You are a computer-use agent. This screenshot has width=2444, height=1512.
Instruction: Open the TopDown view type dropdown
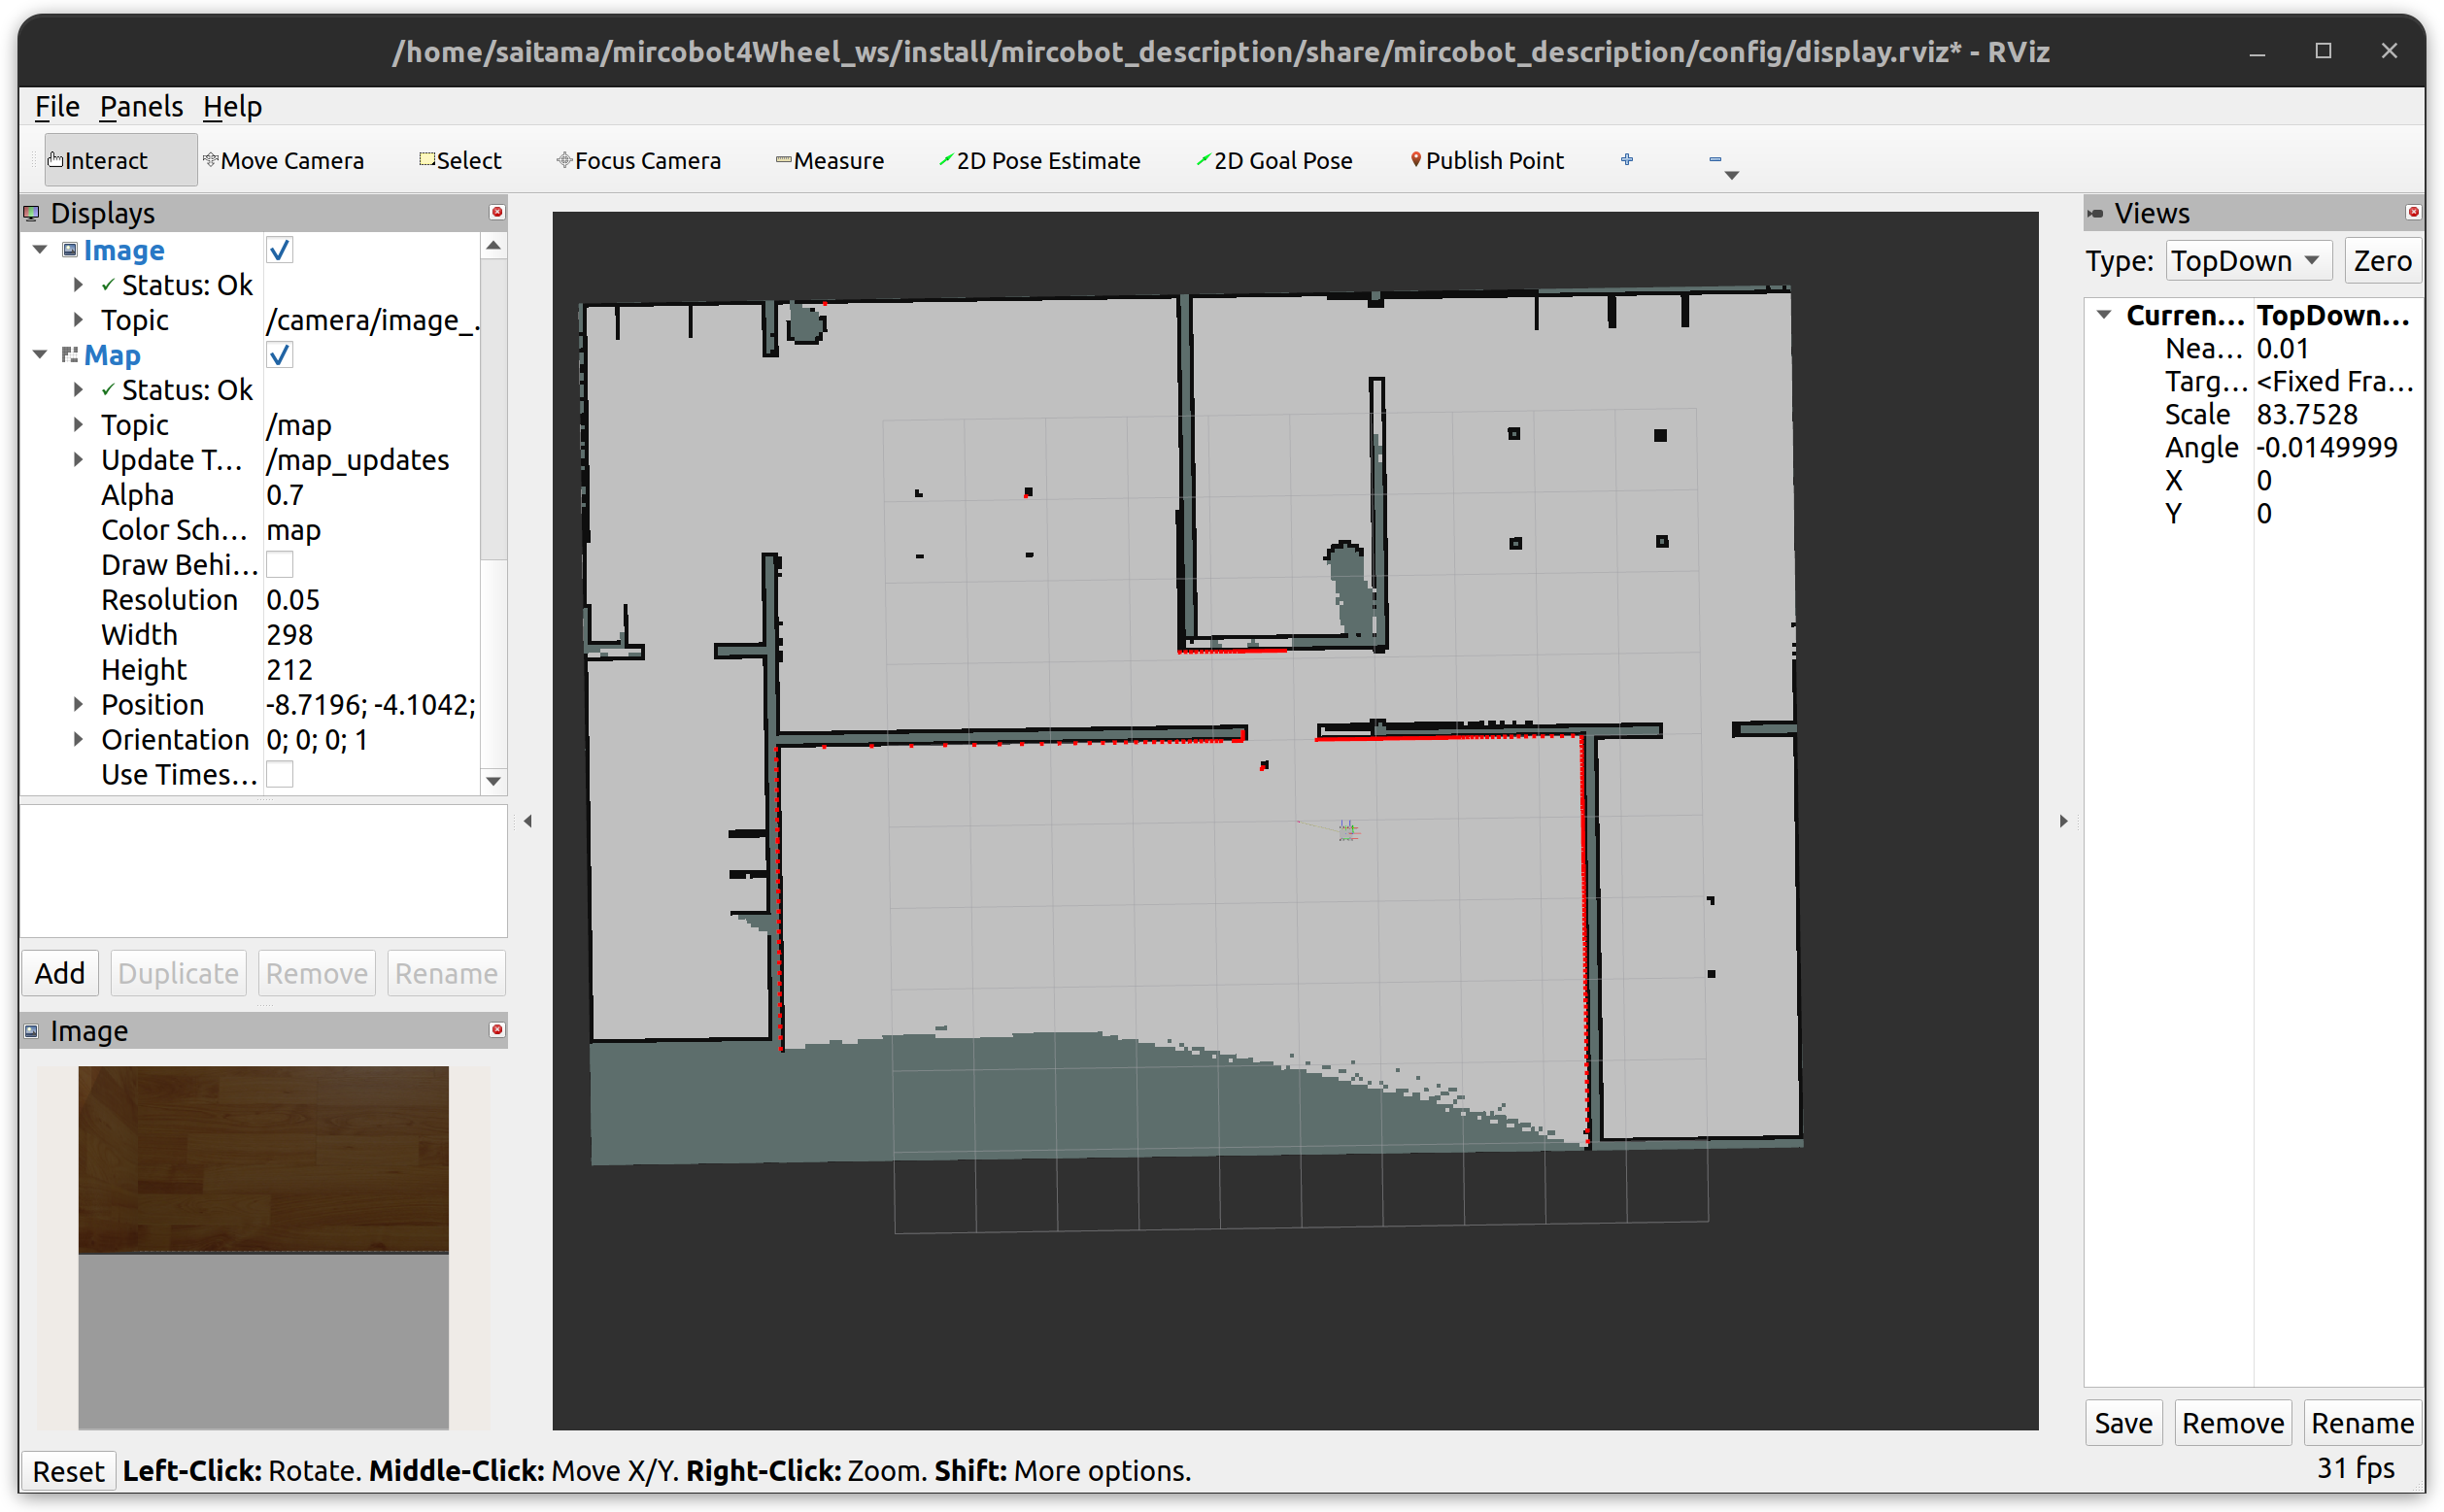2248,260
